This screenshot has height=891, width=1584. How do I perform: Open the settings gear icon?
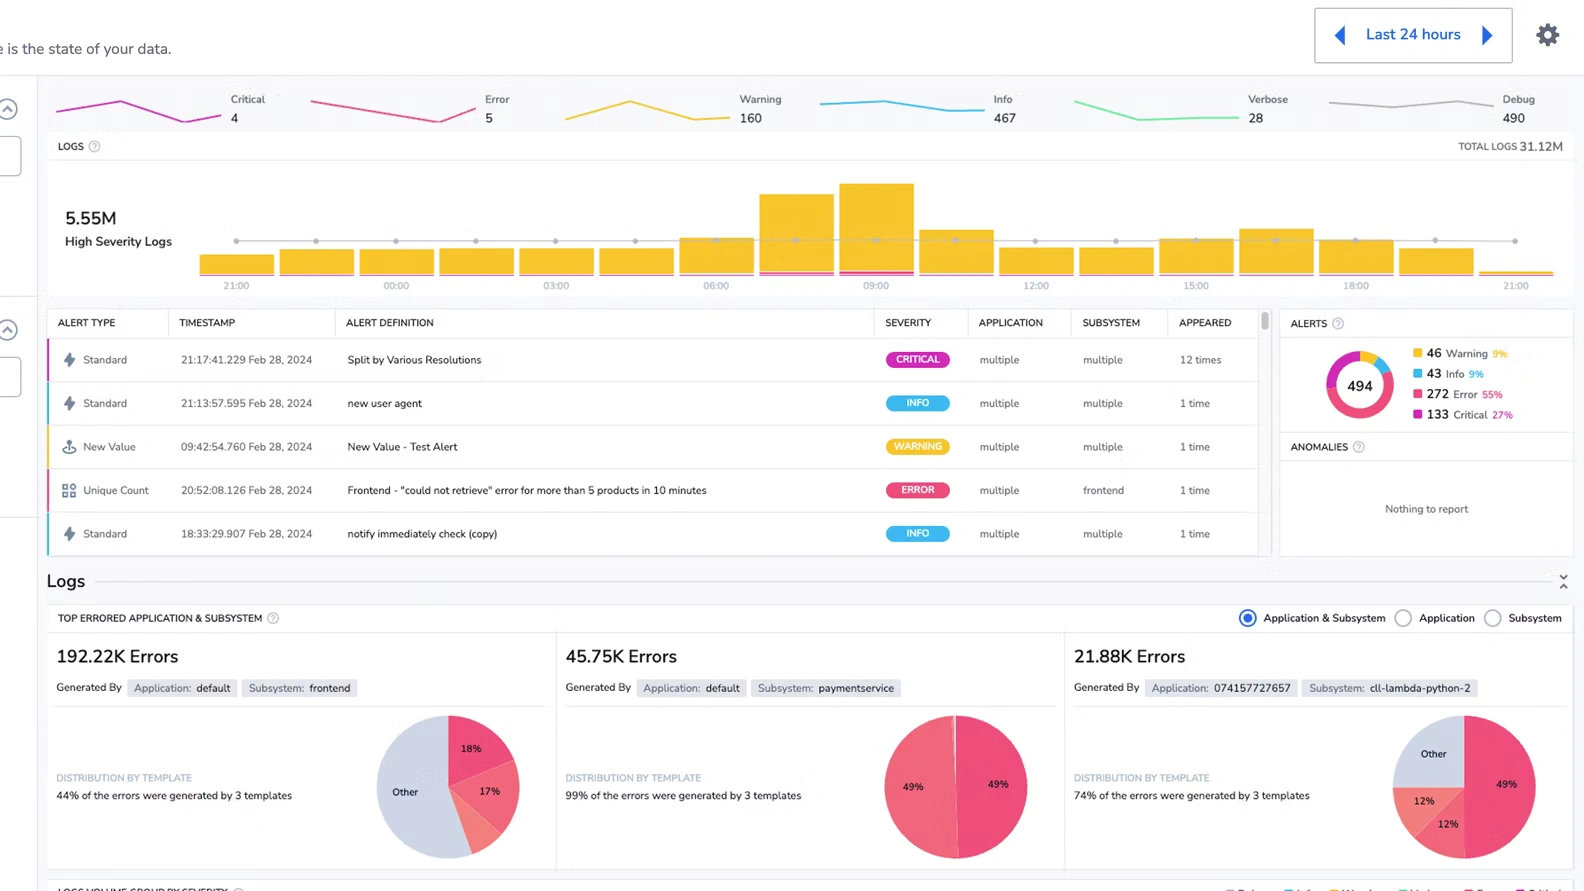[x=1547, y=35]
